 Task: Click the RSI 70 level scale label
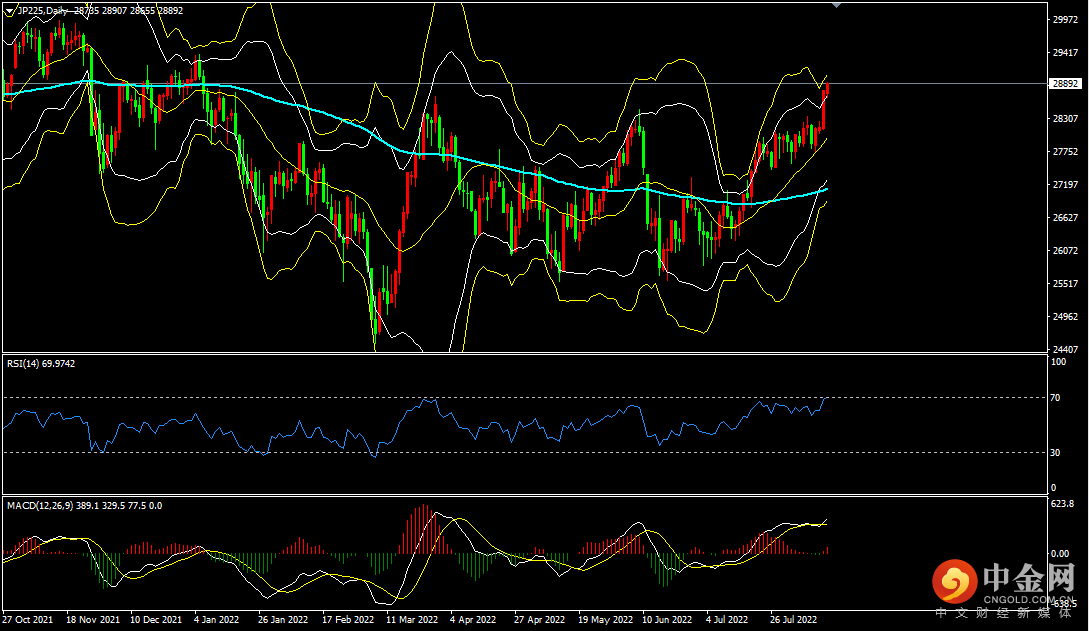coord(1056,398)
